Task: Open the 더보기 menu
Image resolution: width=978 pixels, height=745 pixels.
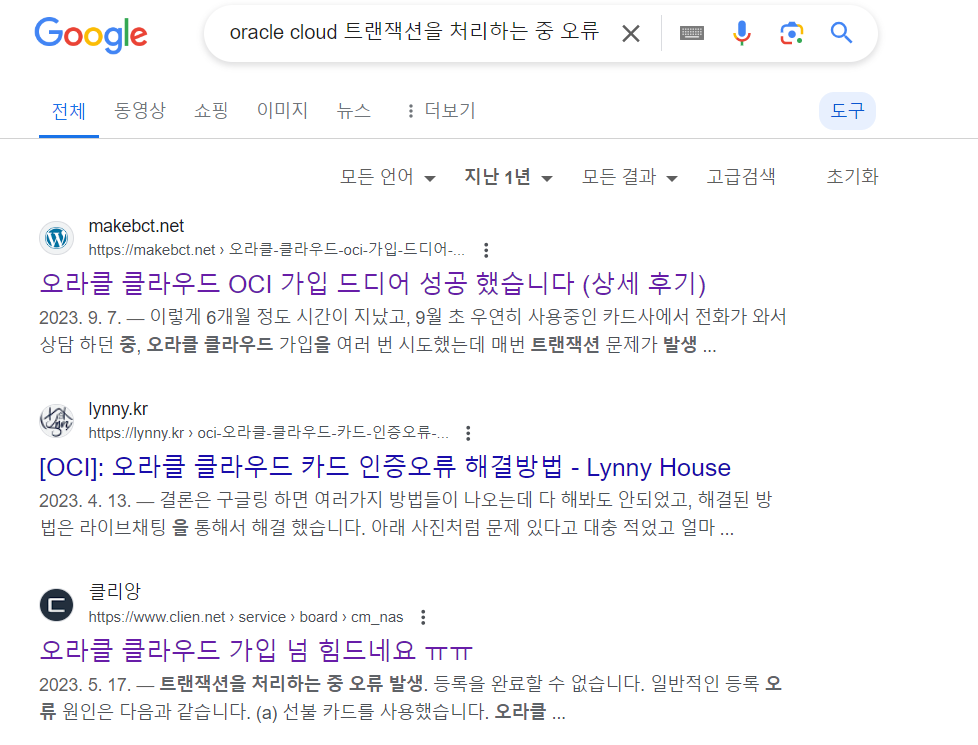Action: [x=442, y=111]
